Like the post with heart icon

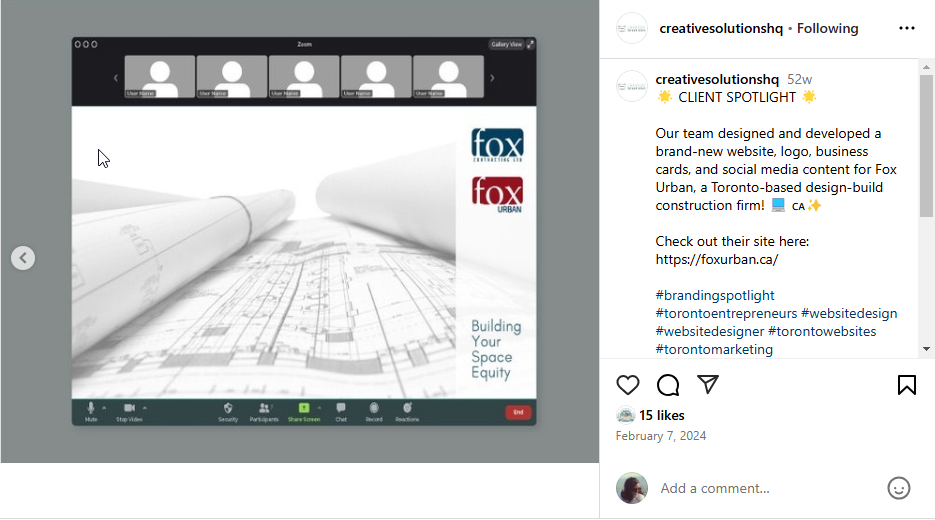pos(627,385)
